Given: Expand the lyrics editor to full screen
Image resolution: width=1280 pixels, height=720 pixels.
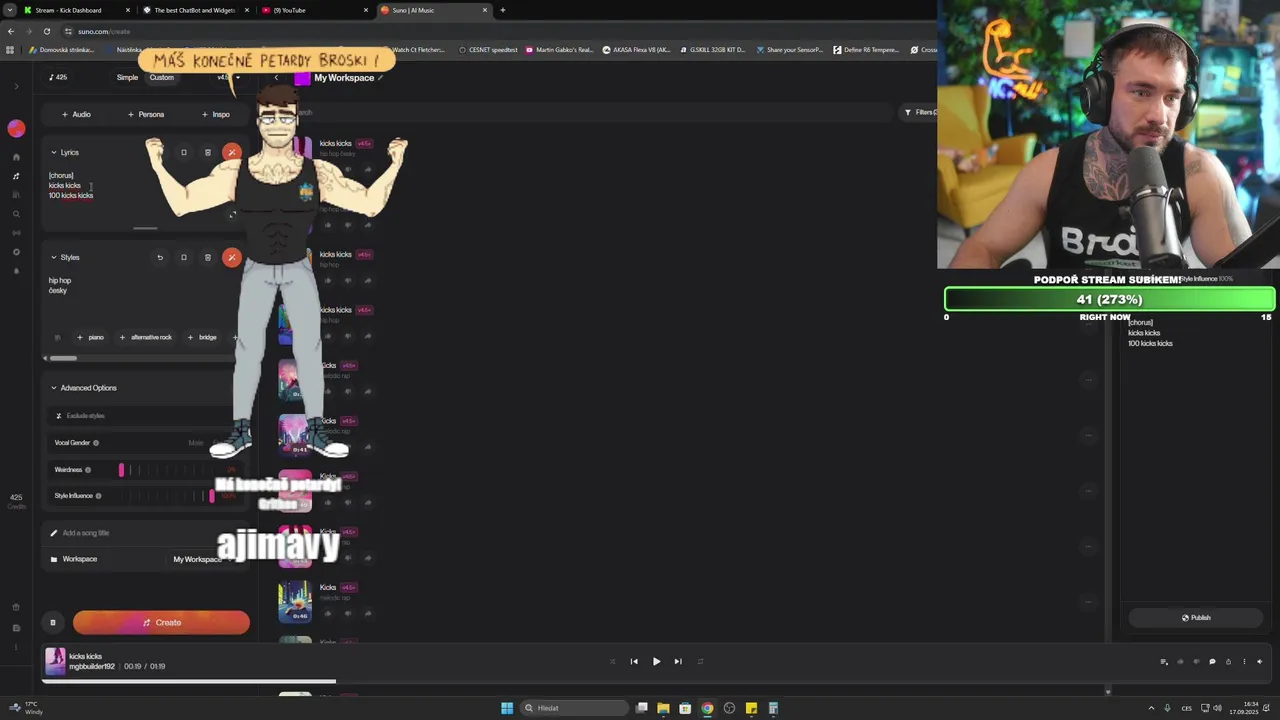Looking at the screenshot, I should point(232,214).
